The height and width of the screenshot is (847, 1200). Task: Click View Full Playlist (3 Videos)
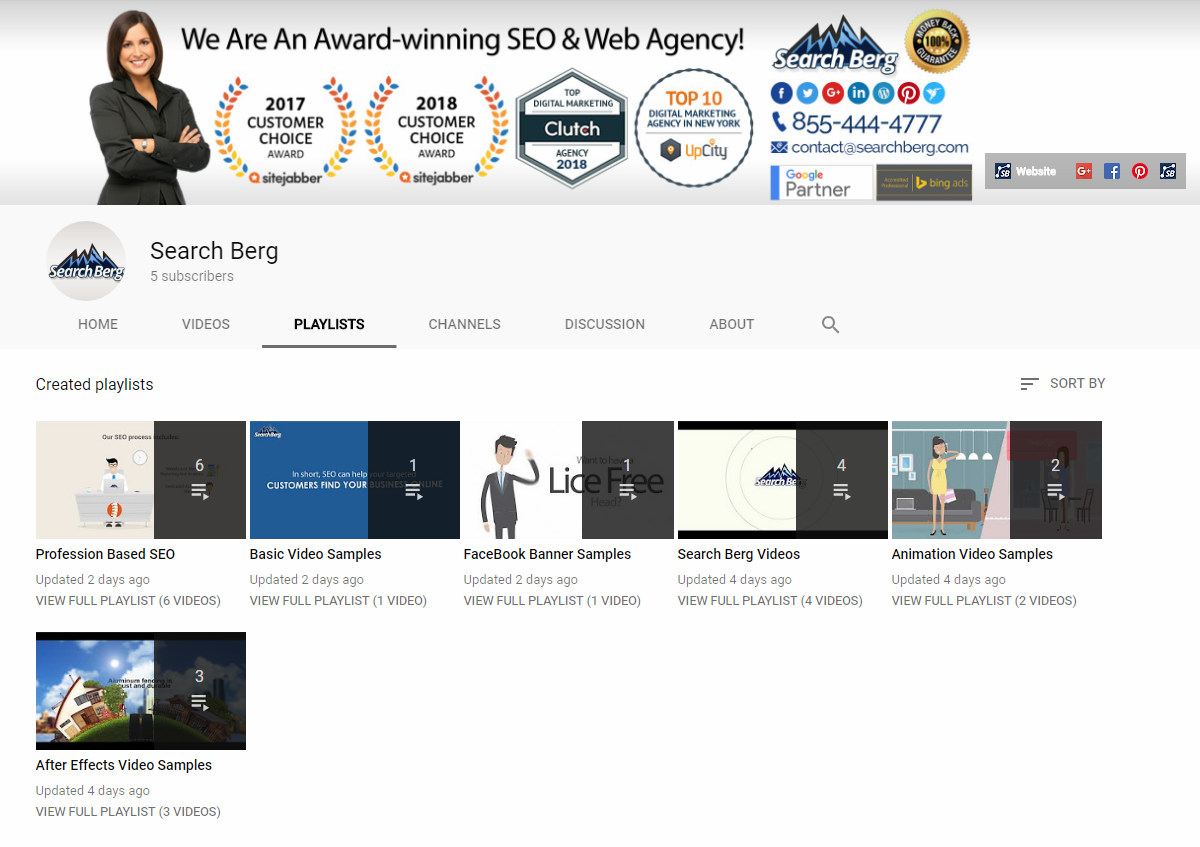(x=128, y=812)
